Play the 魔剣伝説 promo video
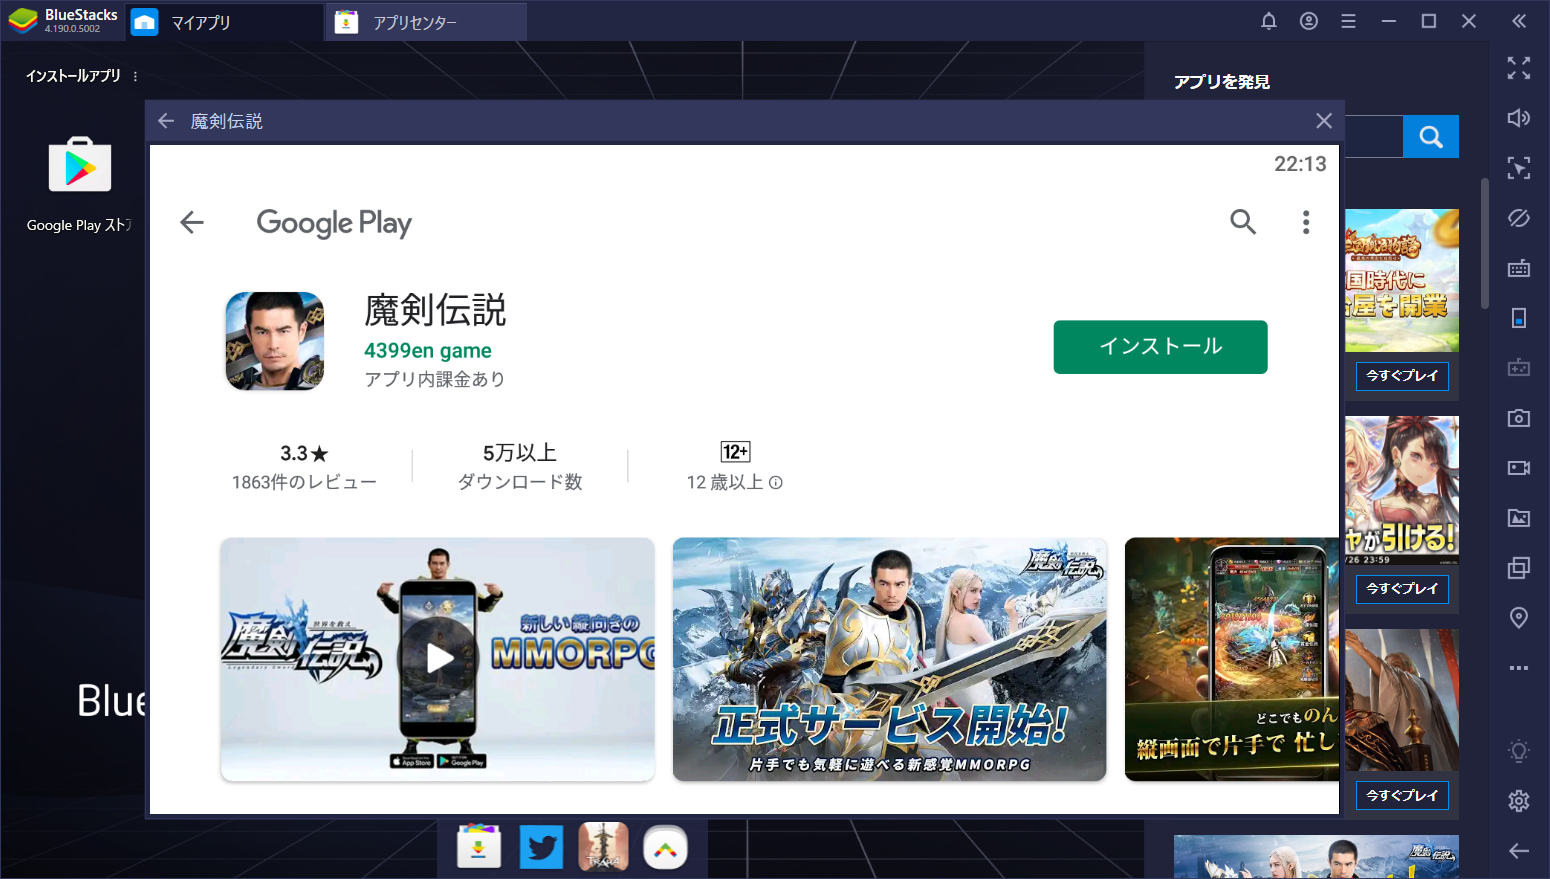Screen dimensions: 1550x879 point(438,659)
